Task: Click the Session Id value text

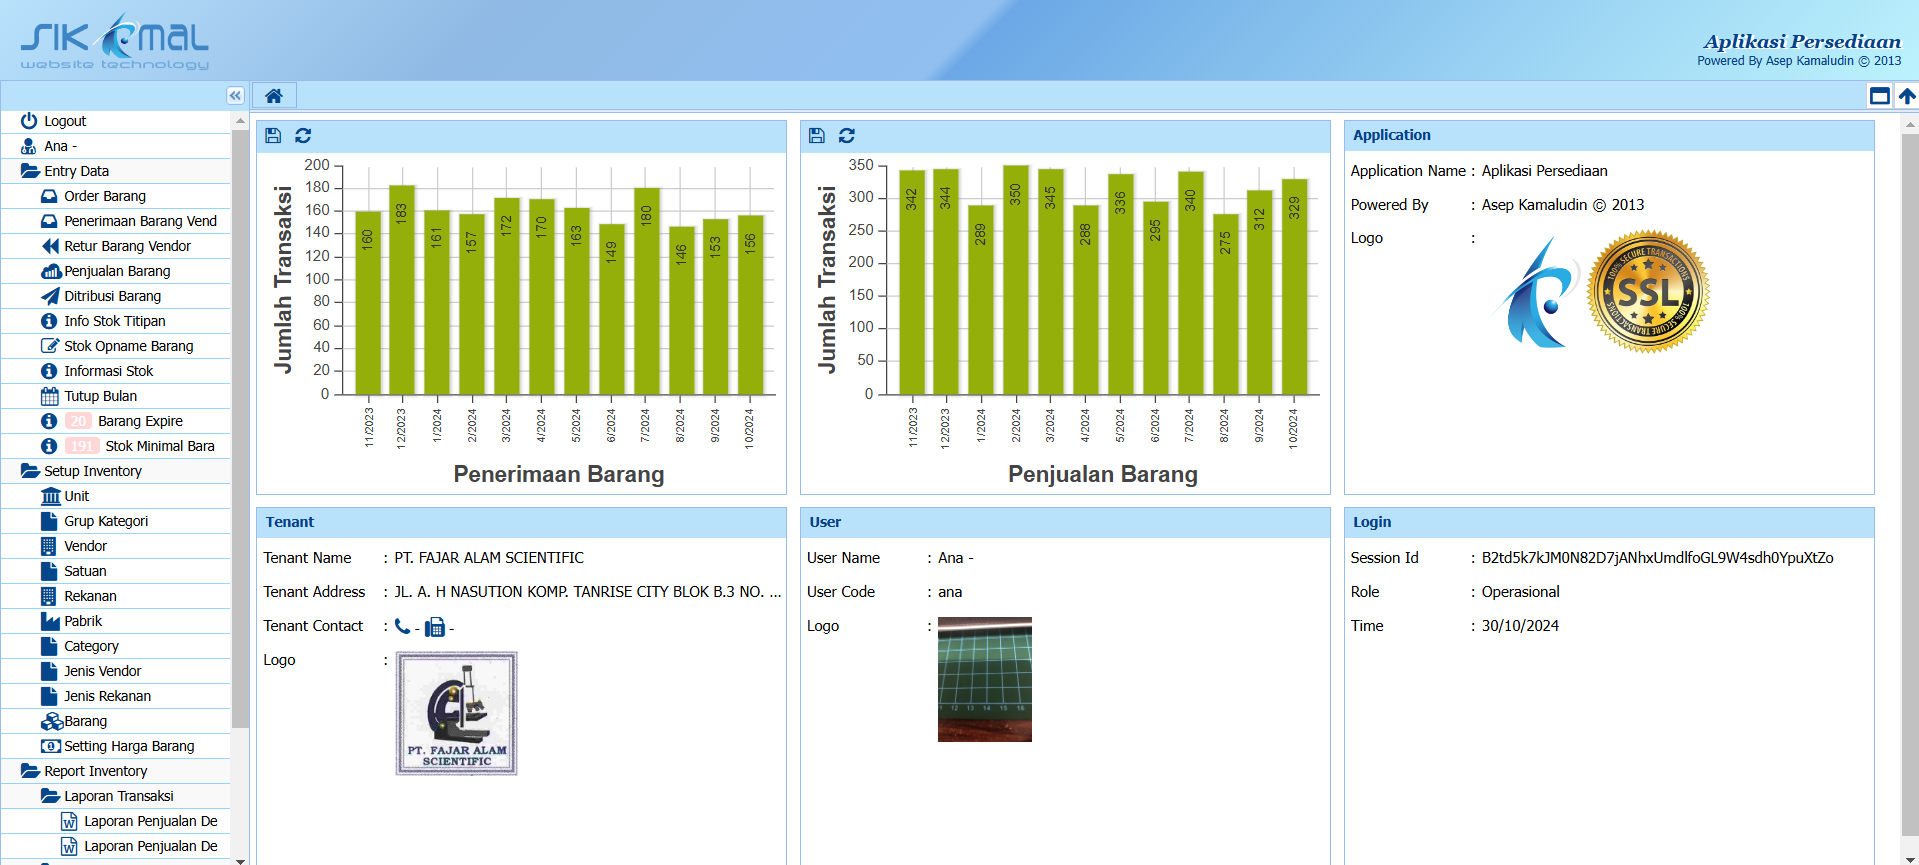Action: (x=1657, y=558)
